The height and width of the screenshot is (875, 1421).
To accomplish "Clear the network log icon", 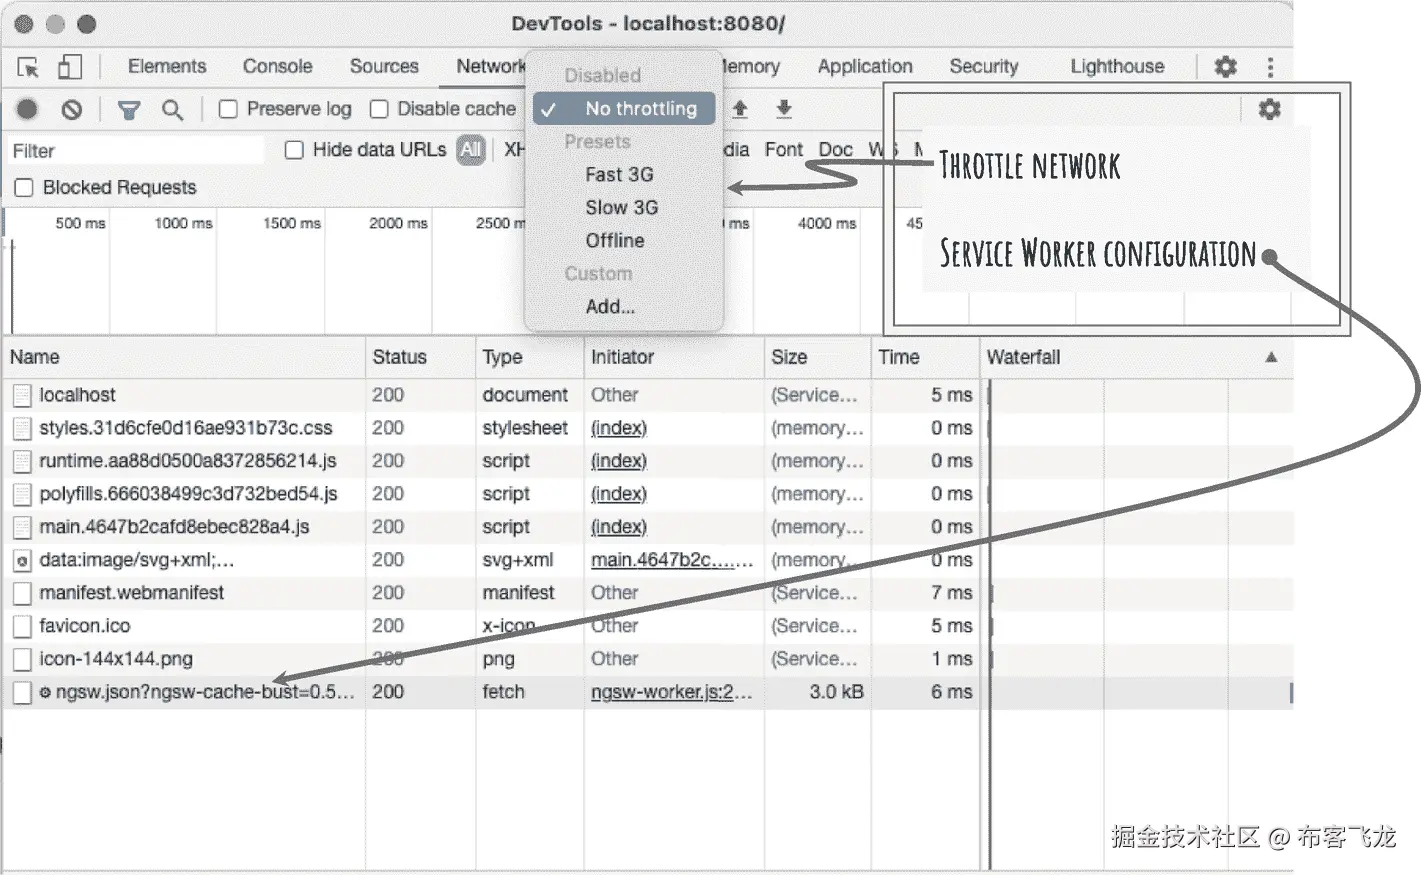I will [x=72, y=109].
